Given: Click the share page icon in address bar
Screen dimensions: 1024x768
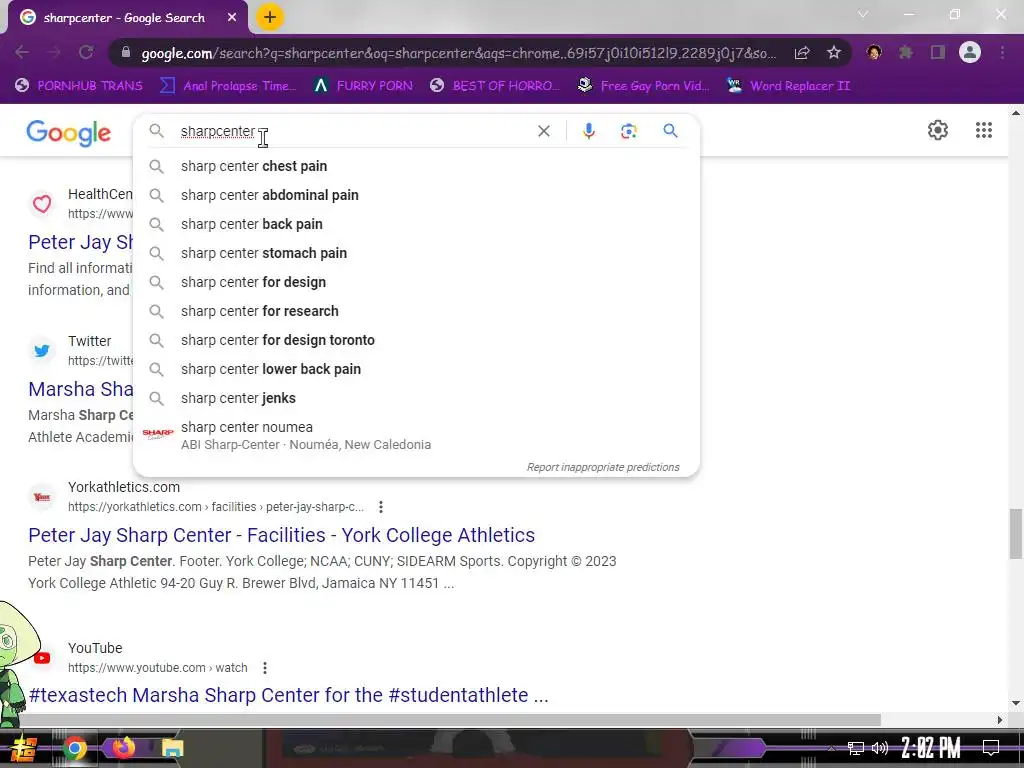Looking at the screenshot, I should click(x=802, y=53).
